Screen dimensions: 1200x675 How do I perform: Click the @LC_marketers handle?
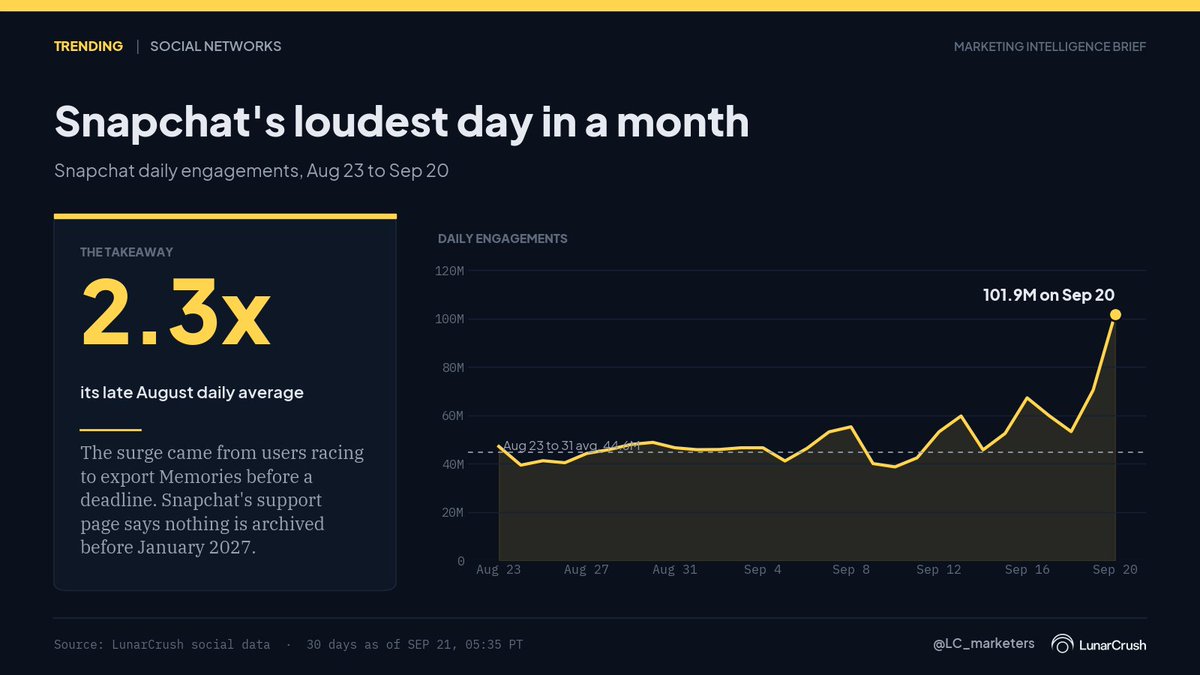(984, 644)
